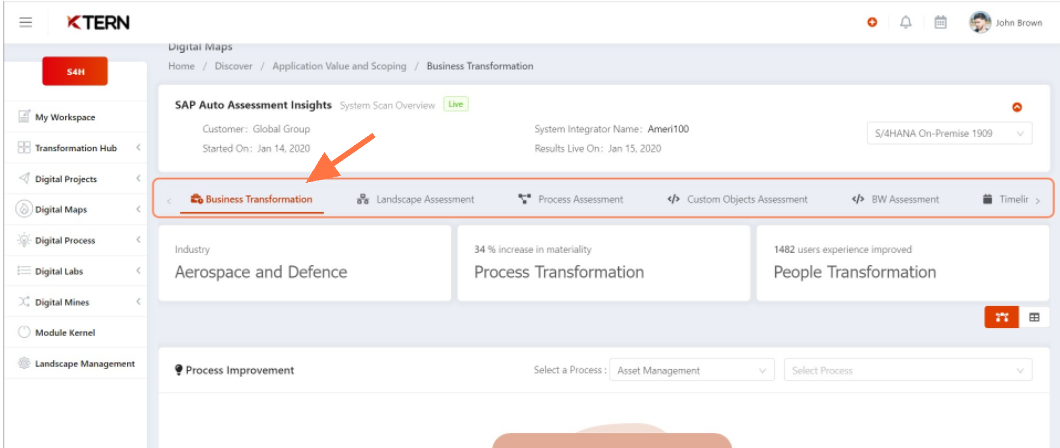Viewport: 1060px width, 448px height.
Task: Click the Discover breadcrumb link
Action: pyautogui.click(x=234, y=66)
